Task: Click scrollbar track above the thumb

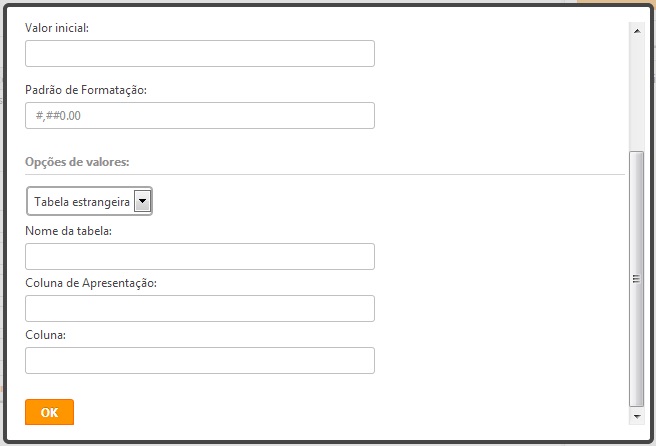Action: pos(637,94)
